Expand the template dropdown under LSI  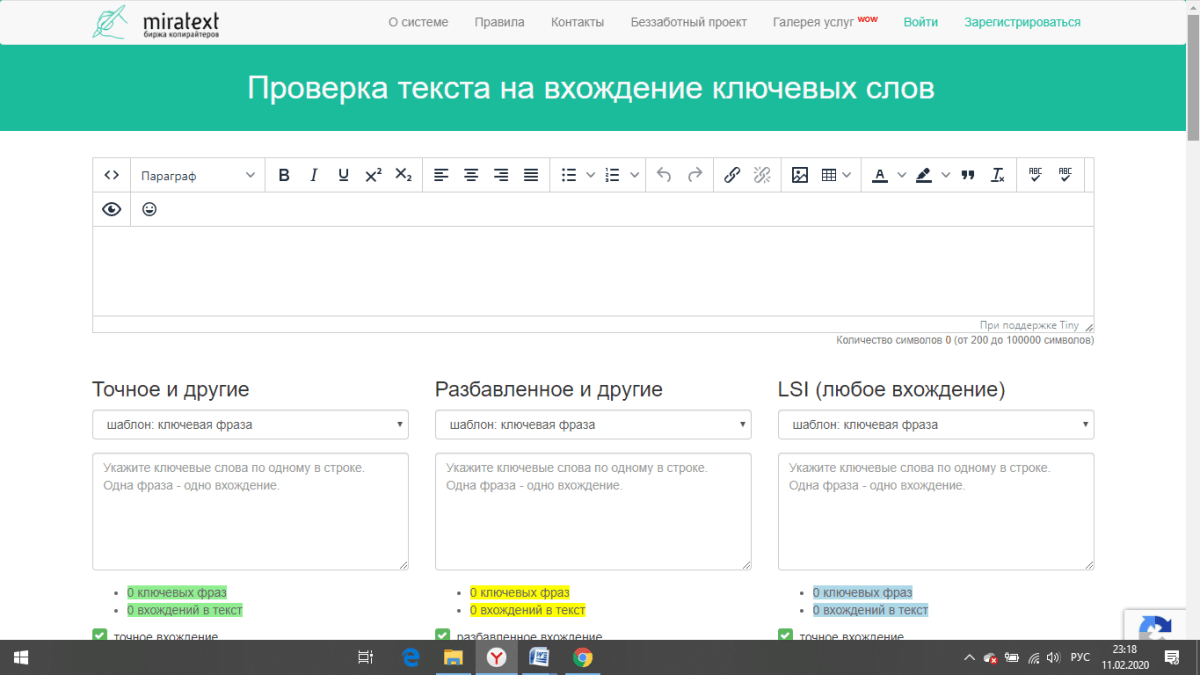click(935, 425)
